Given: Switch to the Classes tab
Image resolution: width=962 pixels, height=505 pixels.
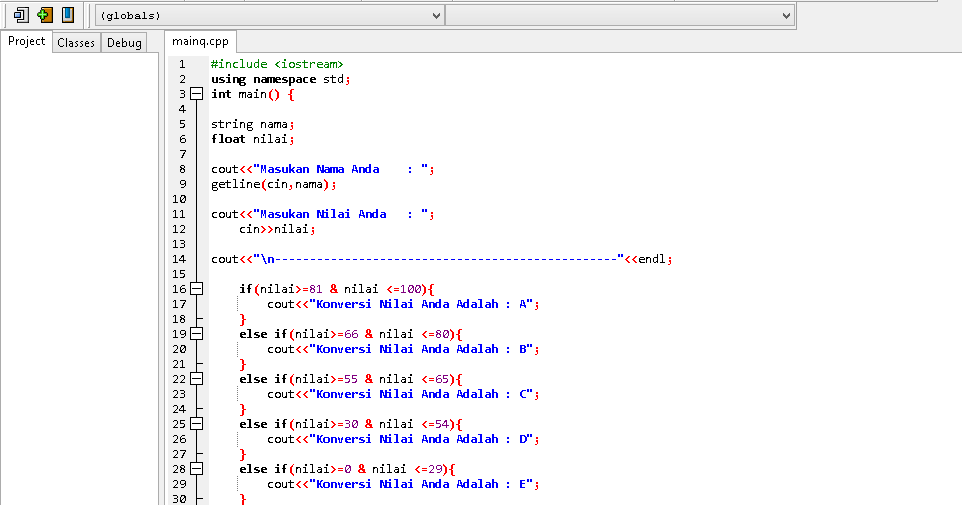Looking at the screenshot, I should pyautogui.click(x=76, y=42).
